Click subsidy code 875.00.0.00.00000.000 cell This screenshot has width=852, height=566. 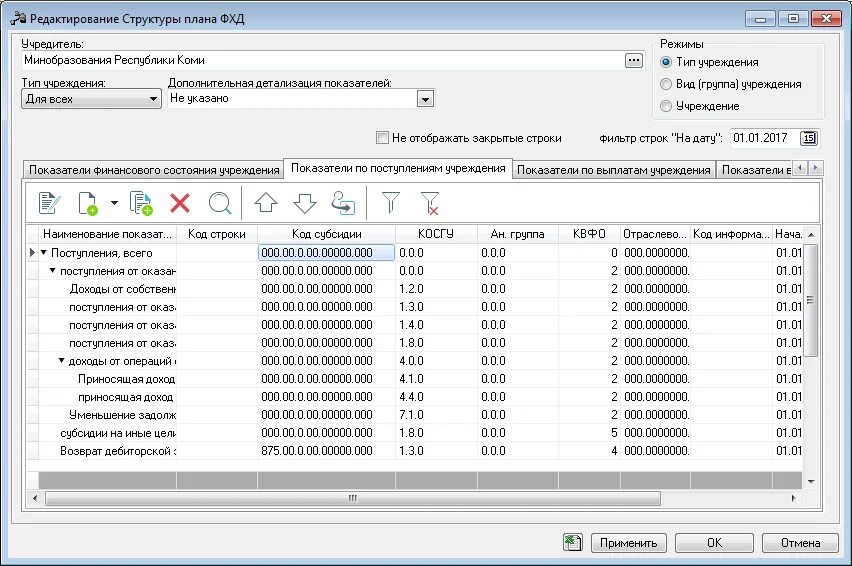pyautogui.click(x=327, y=450)
